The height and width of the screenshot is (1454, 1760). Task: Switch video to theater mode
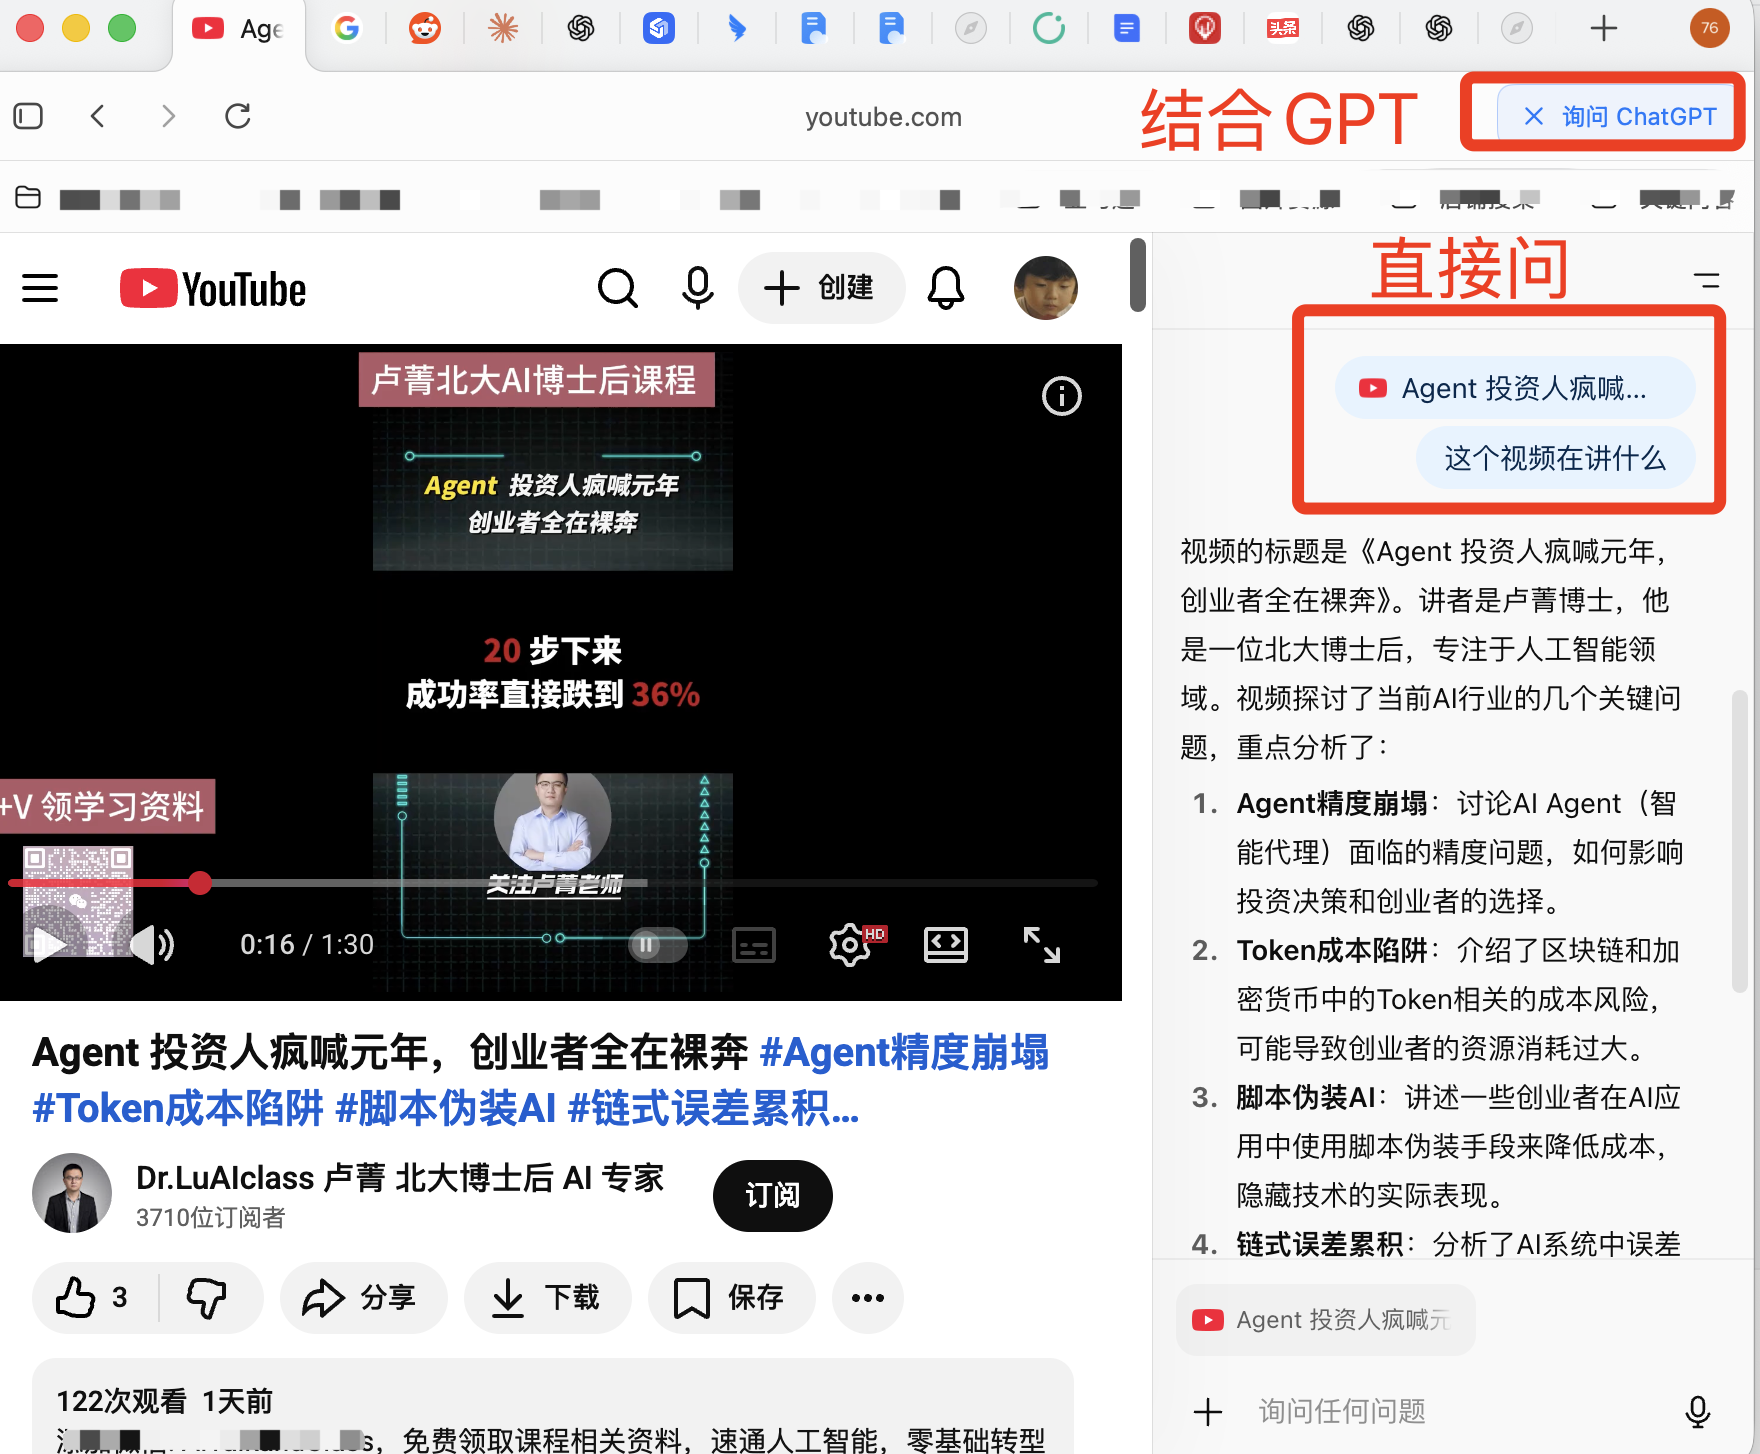(x=945, y=945)
